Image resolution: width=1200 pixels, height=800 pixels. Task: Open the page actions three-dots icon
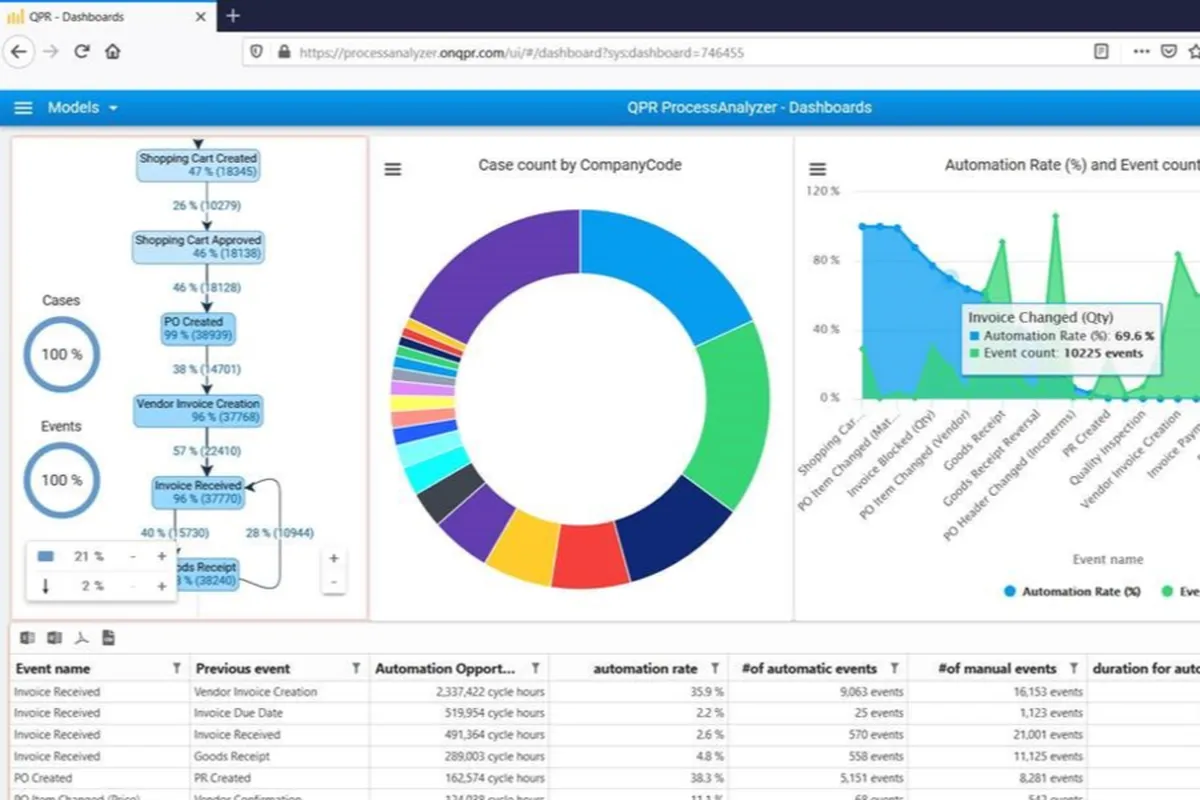(1141, 52)
